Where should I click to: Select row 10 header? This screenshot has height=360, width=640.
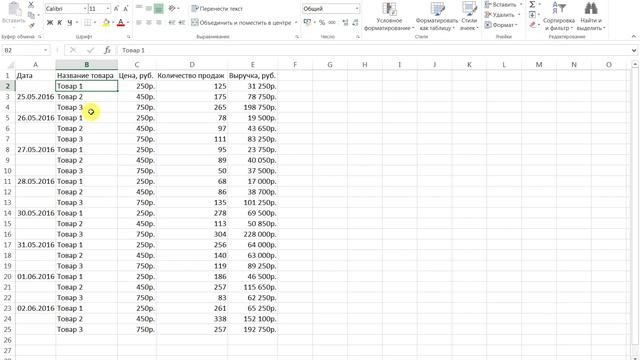pos(7,171)
